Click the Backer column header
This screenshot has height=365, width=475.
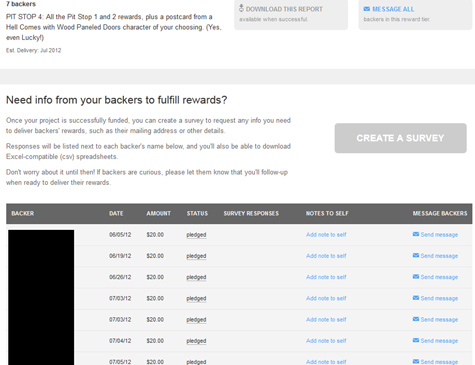(23, 213)
